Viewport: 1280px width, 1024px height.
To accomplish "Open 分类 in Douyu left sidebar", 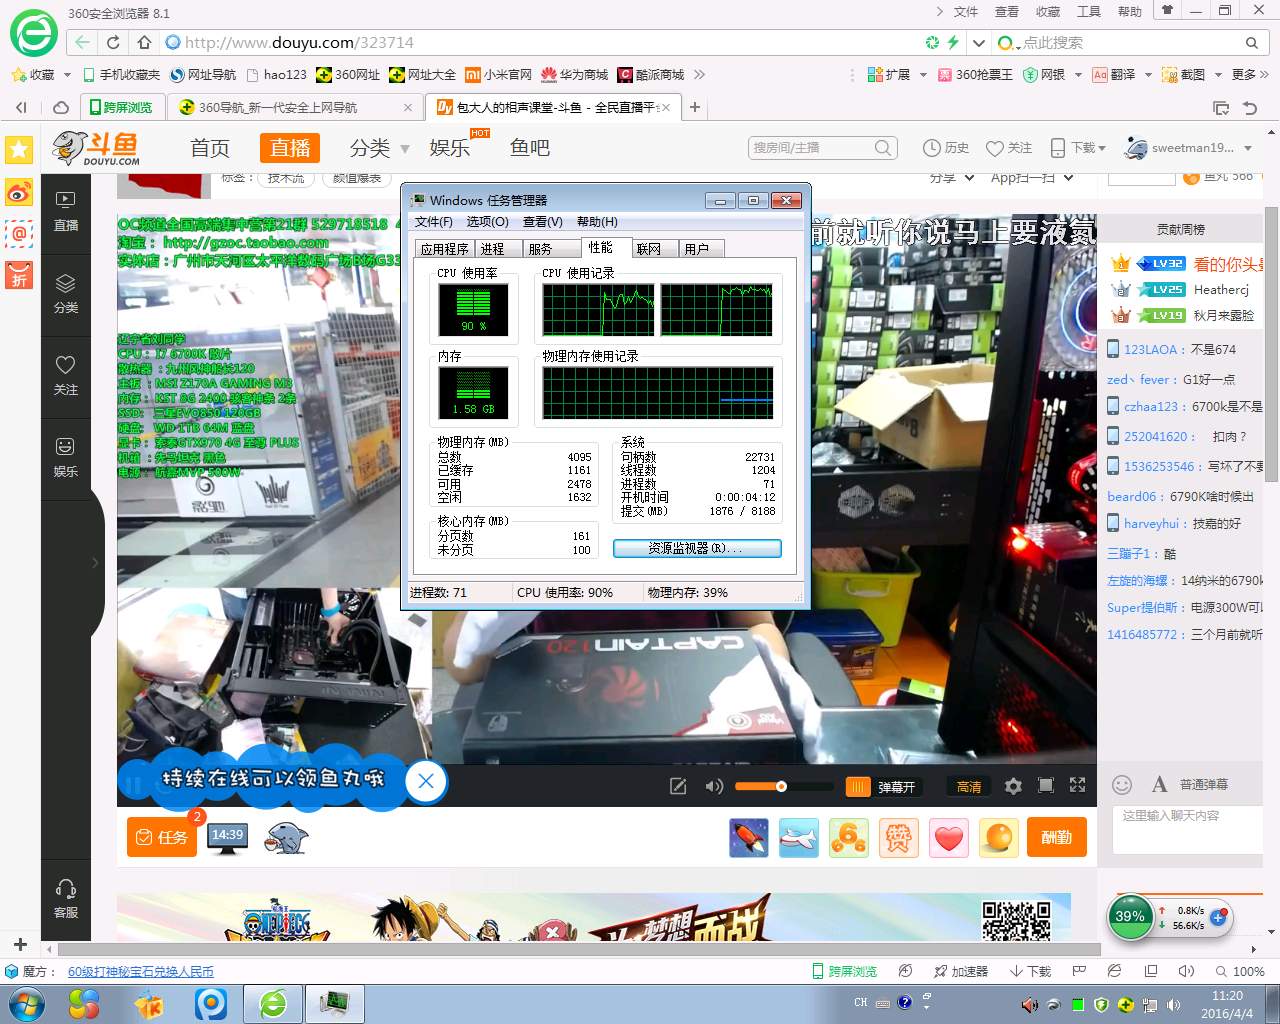I will coord(66,294).
